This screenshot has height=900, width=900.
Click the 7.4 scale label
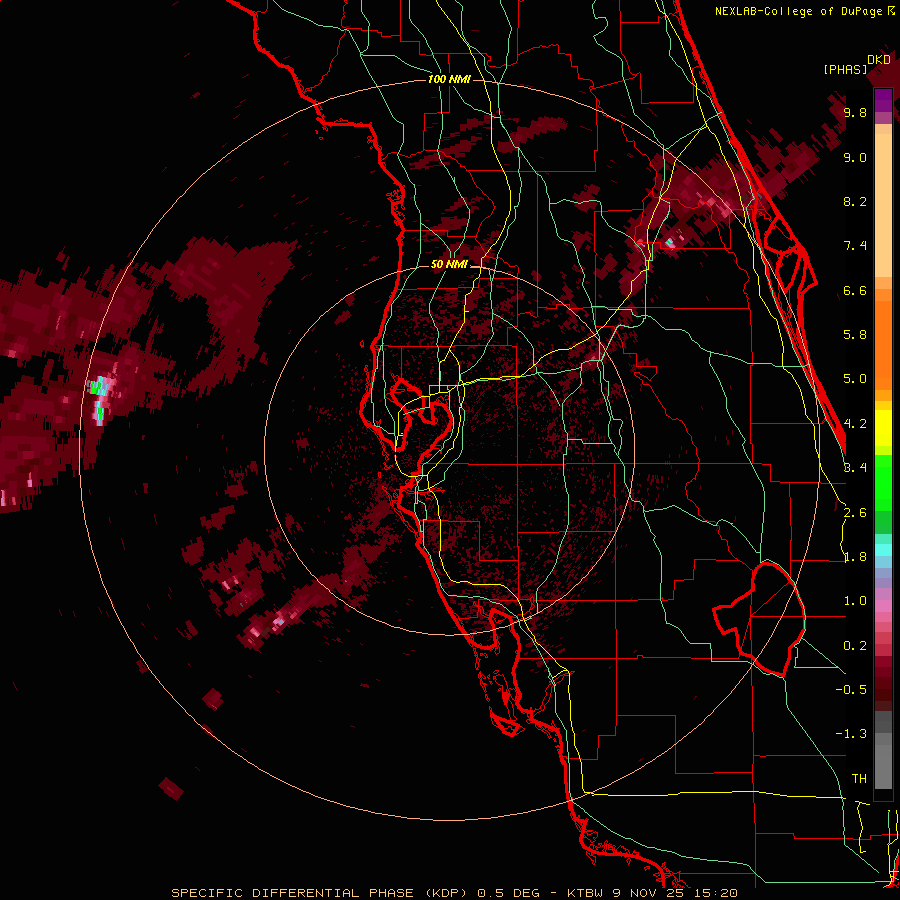coord(855,246)
